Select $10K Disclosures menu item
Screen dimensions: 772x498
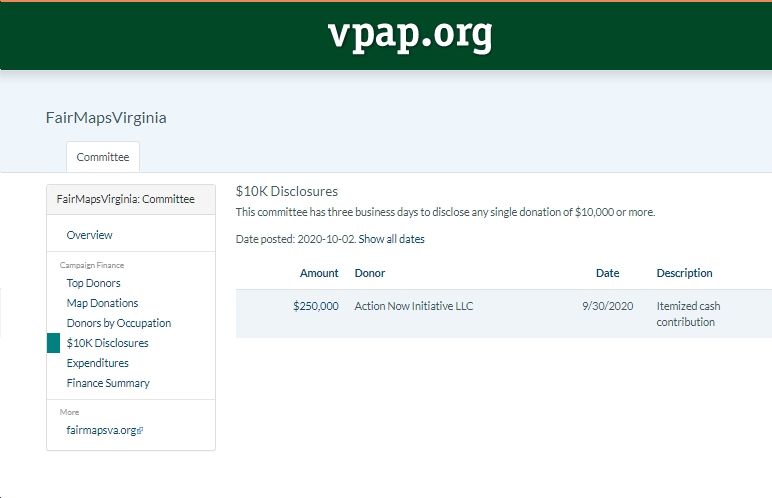click(107, 343)
